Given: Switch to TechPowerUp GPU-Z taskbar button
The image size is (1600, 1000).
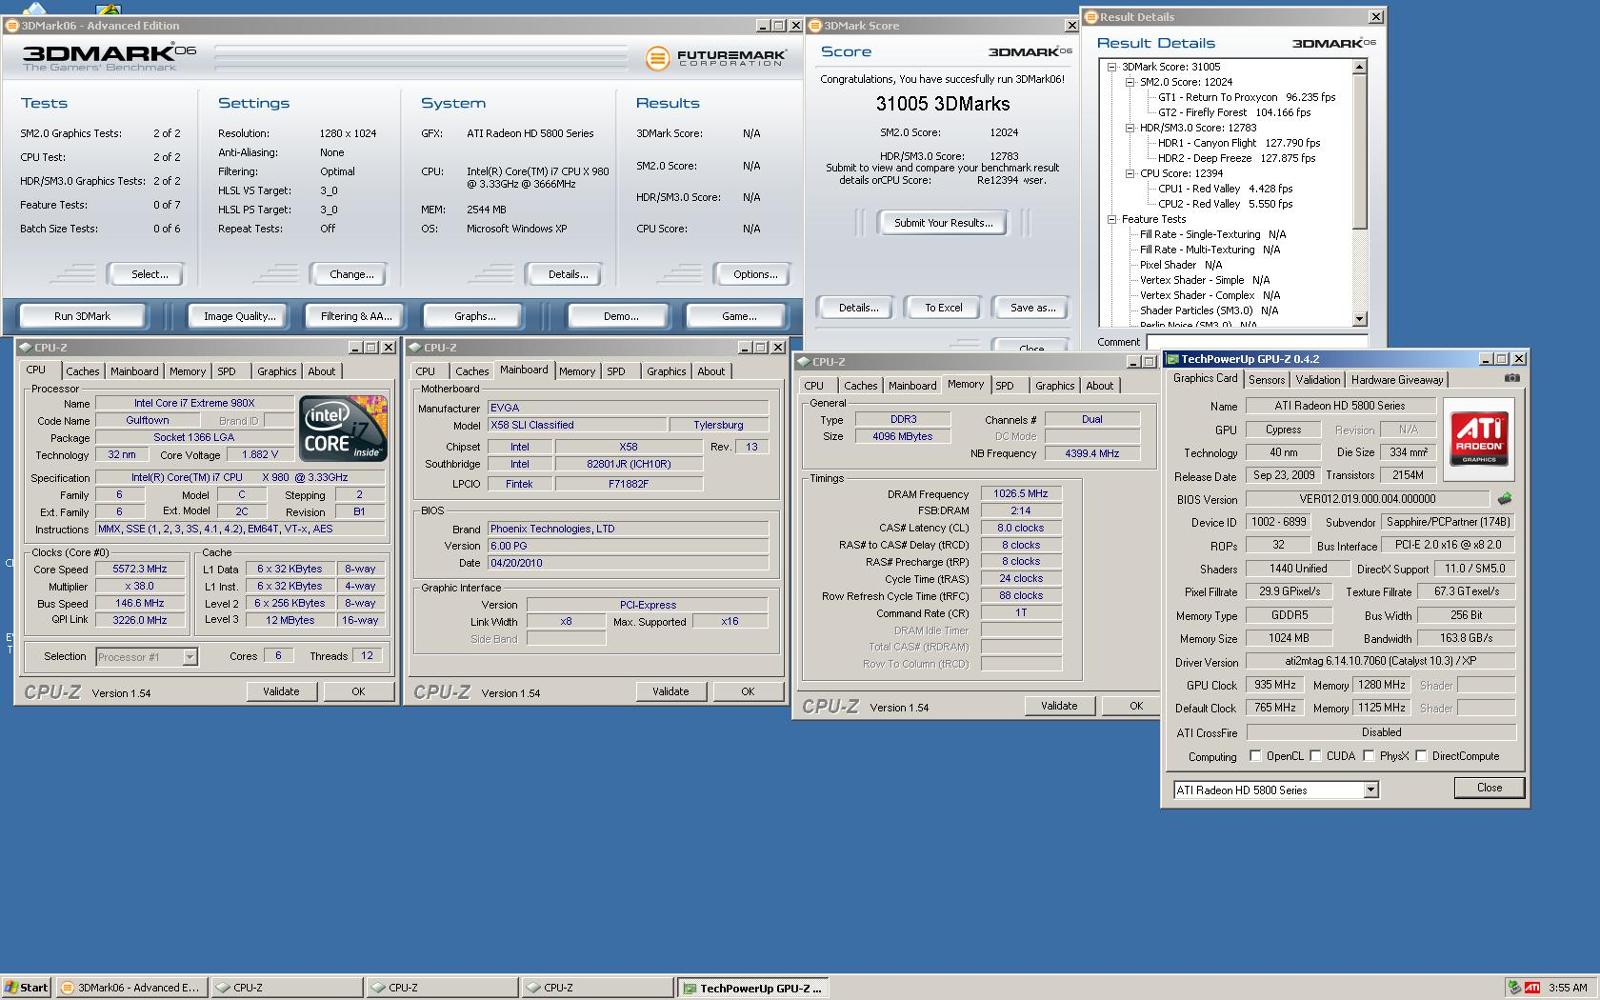Looking at the screenshot, I should [x=753, y=988].
